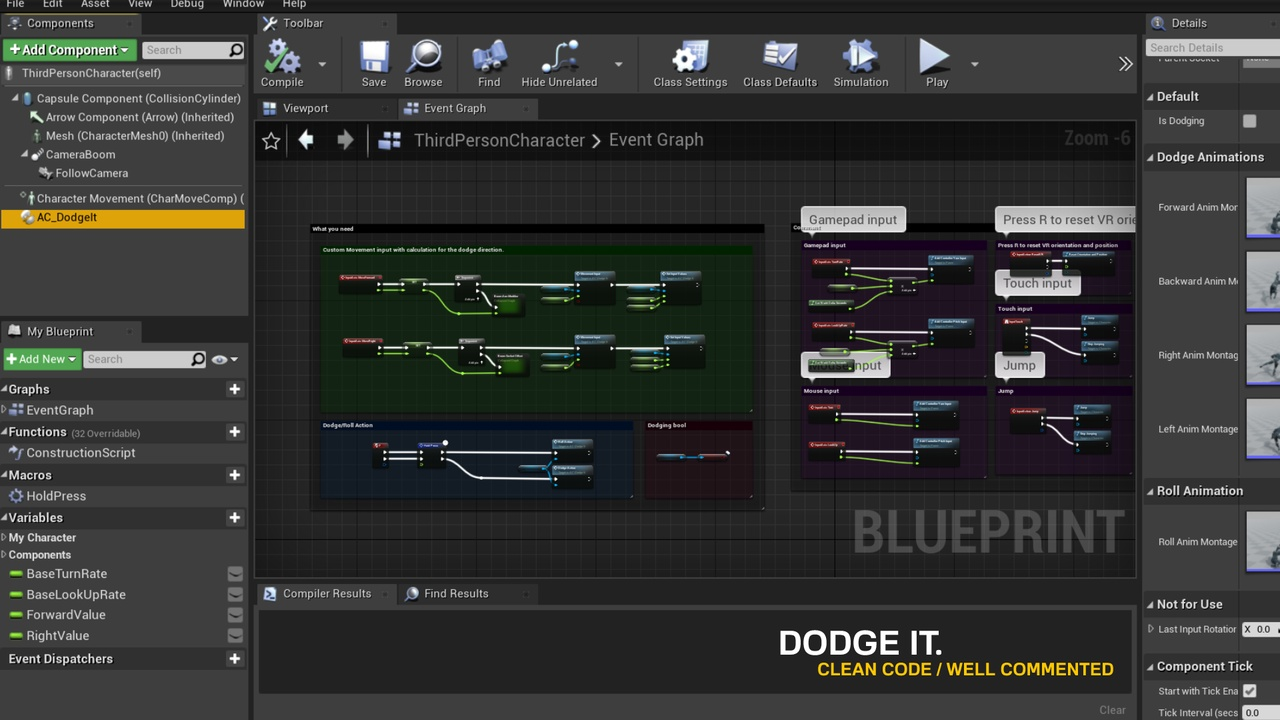Select the ConstructionScript function
1280x720 pixels.
pos(81,453)
